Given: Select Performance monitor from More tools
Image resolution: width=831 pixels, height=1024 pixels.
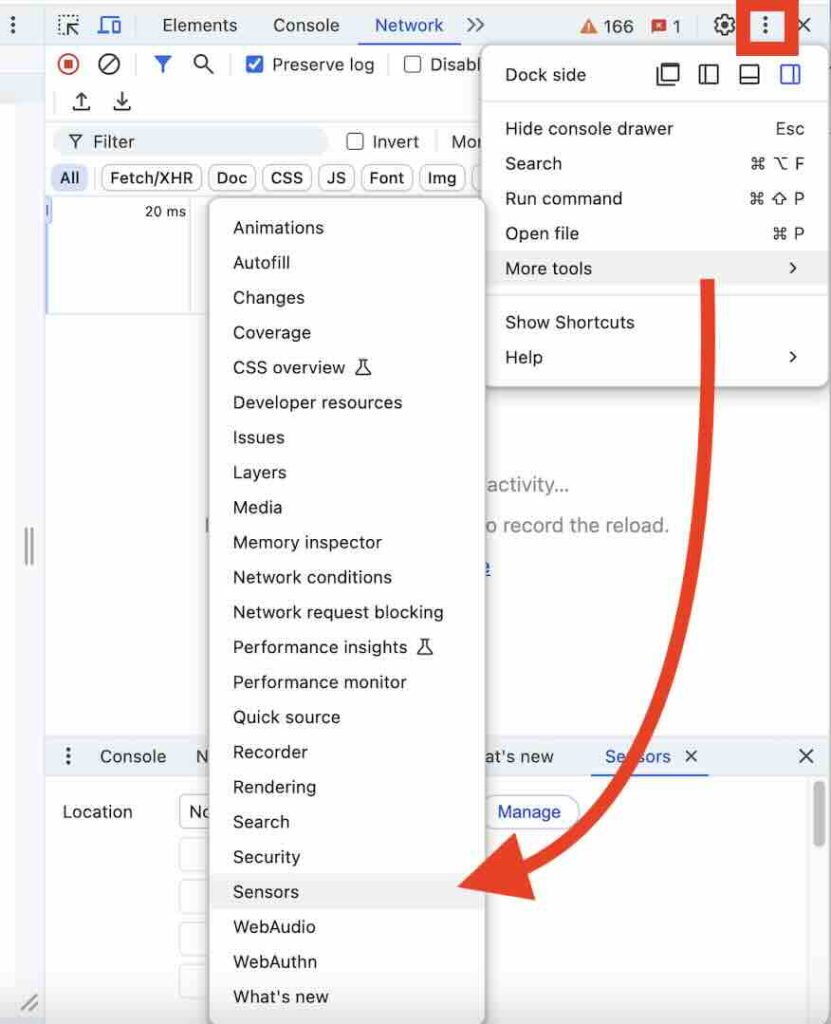Looking at the screenshot, I should (x=347, y=682).
